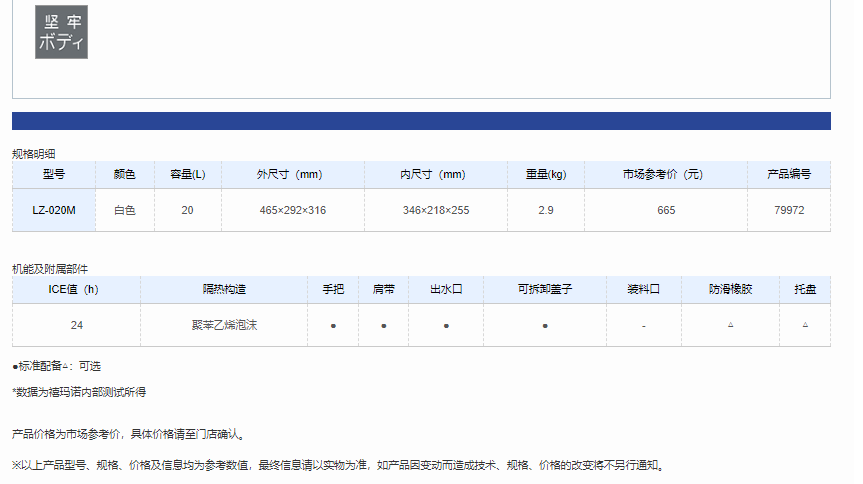The width and height of the screenshot is (863, 484).
Task: Click the inner dimension 346×218×255
Action: pyautogui.click(x=436, y=210)
